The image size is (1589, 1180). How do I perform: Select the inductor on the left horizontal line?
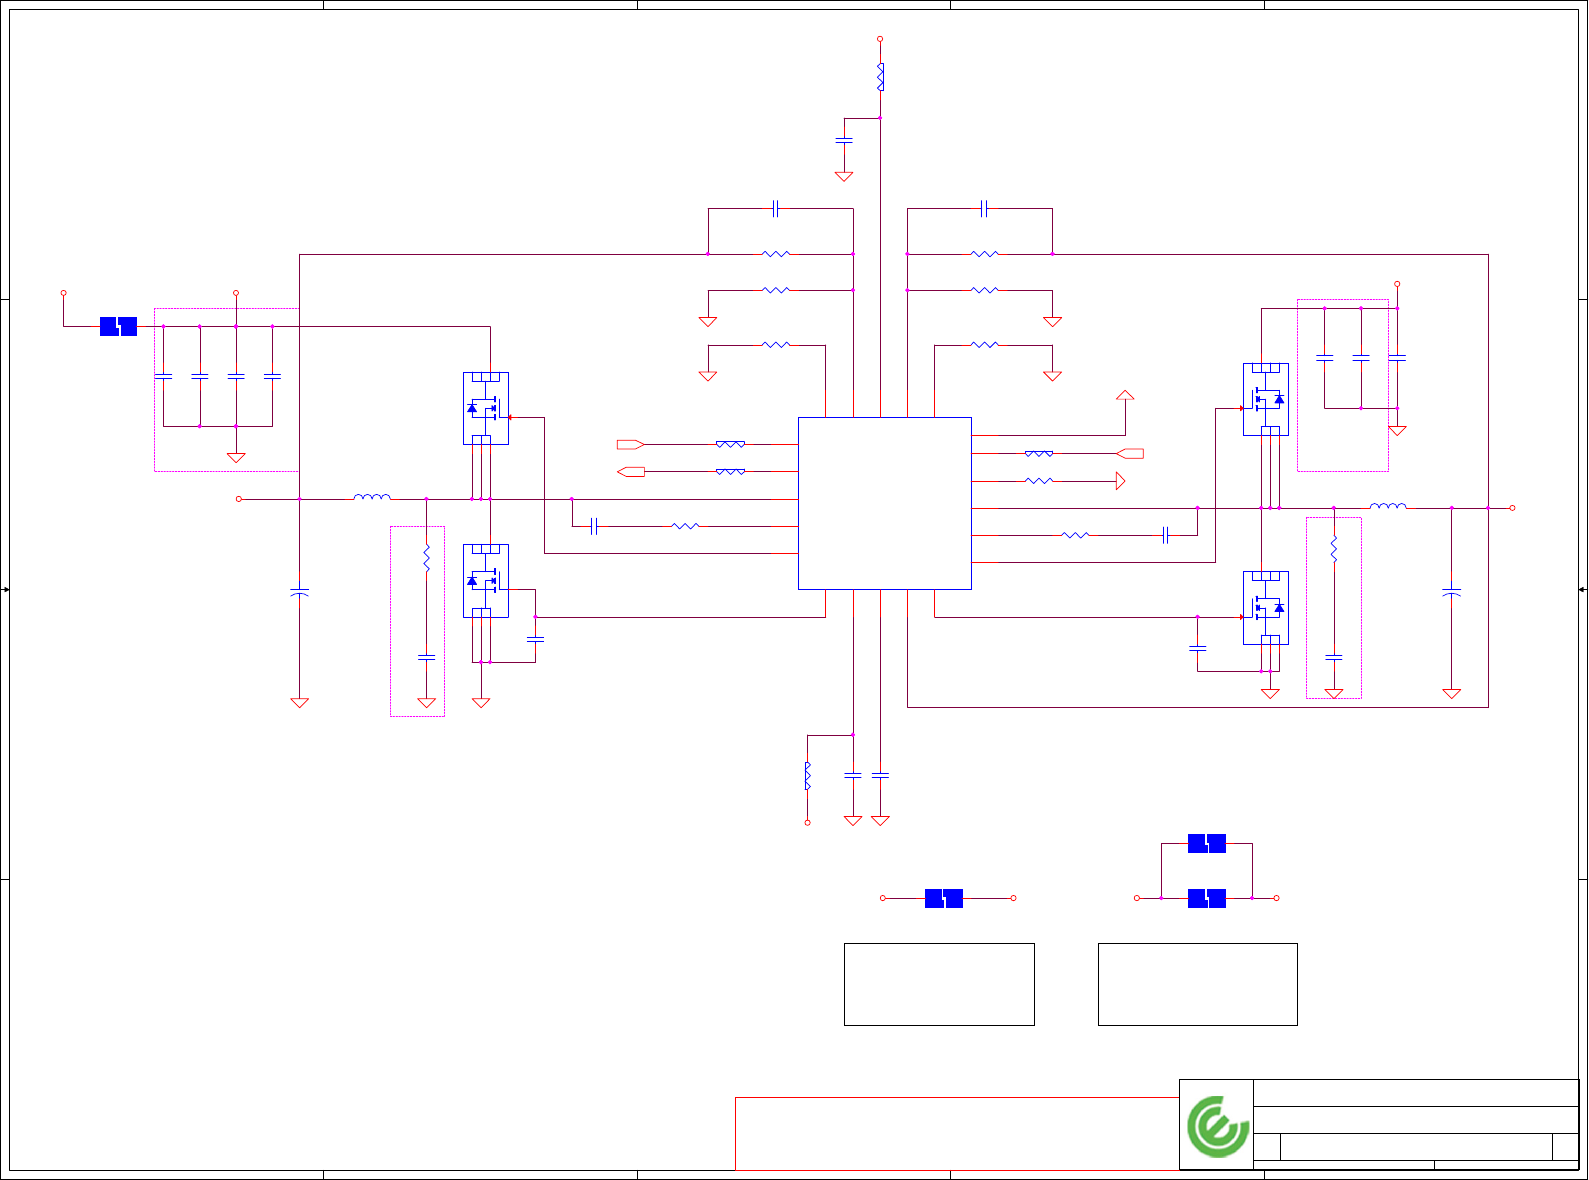coord(372,497)
